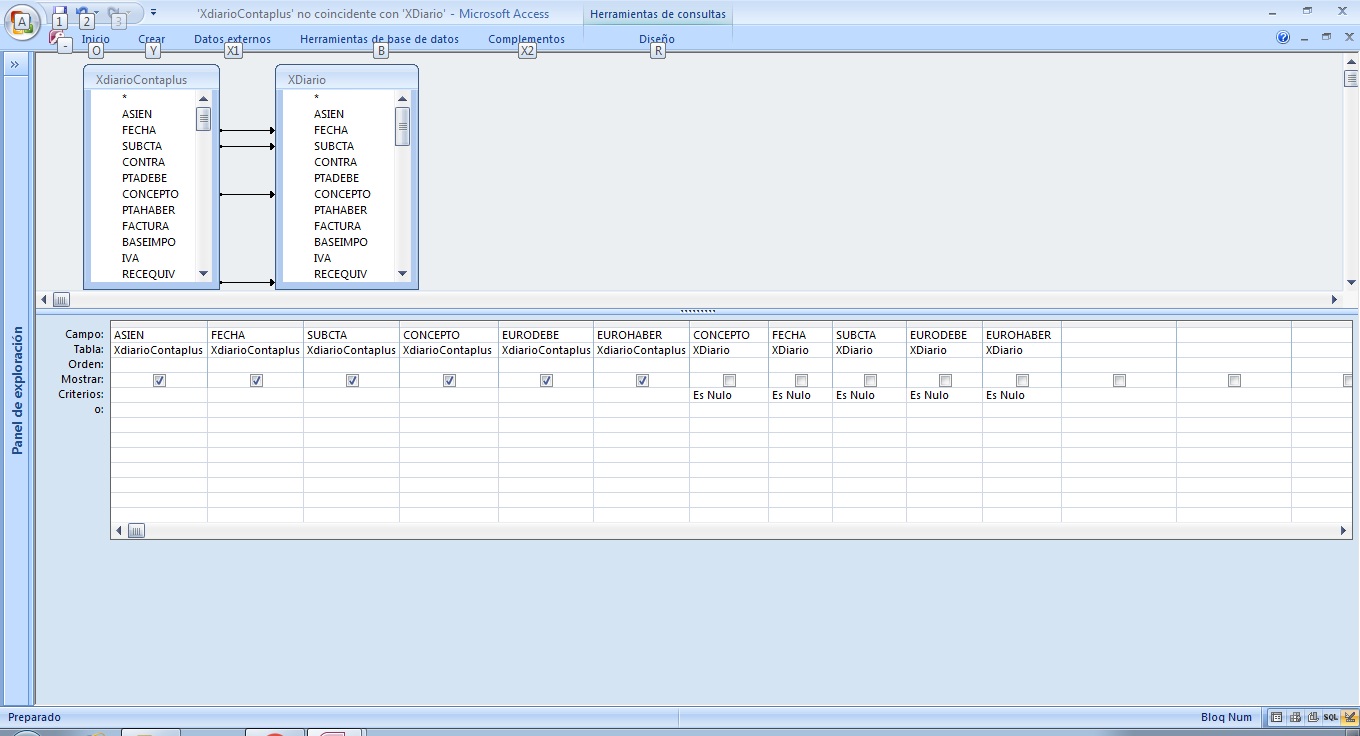Screen dimensions: 1360x736
Task: Uncheck Mostrar for ASIEN column
Action: pos(159,380)
